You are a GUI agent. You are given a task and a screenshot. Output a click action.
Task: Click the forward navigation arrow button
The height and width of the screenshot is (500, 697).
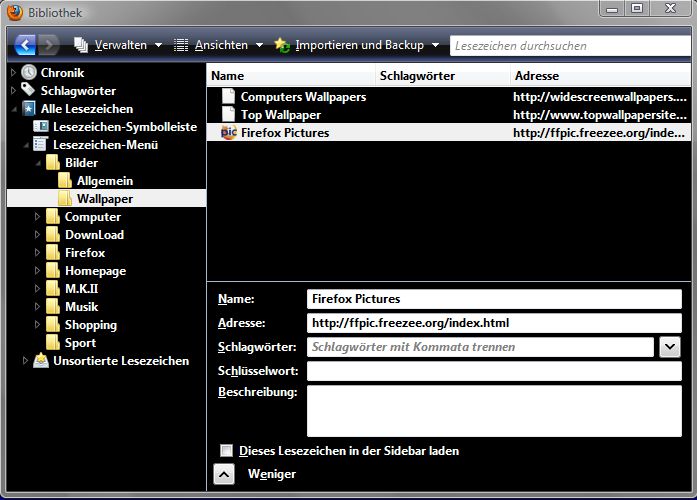pos(48,45)
